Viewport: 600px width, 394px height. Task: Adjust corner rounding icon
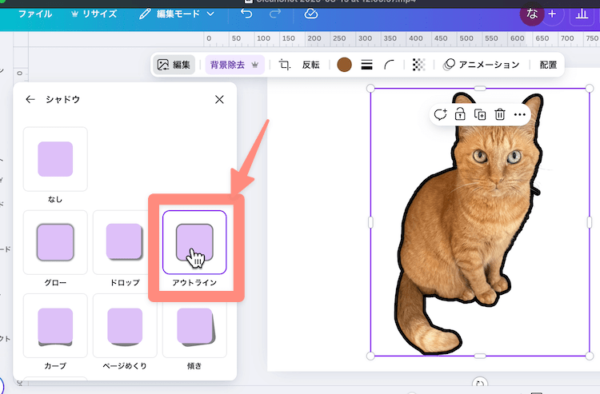point(389,65)
